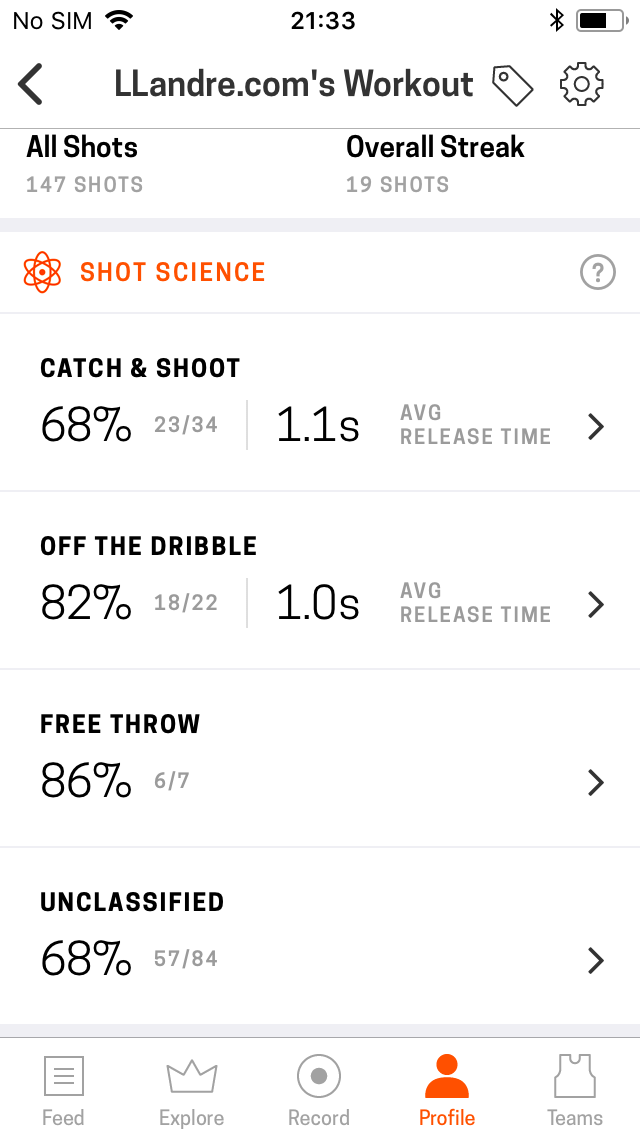Open the tag icon in header
Viewport: 640px width, 1136px height.
tap(513, 85)
